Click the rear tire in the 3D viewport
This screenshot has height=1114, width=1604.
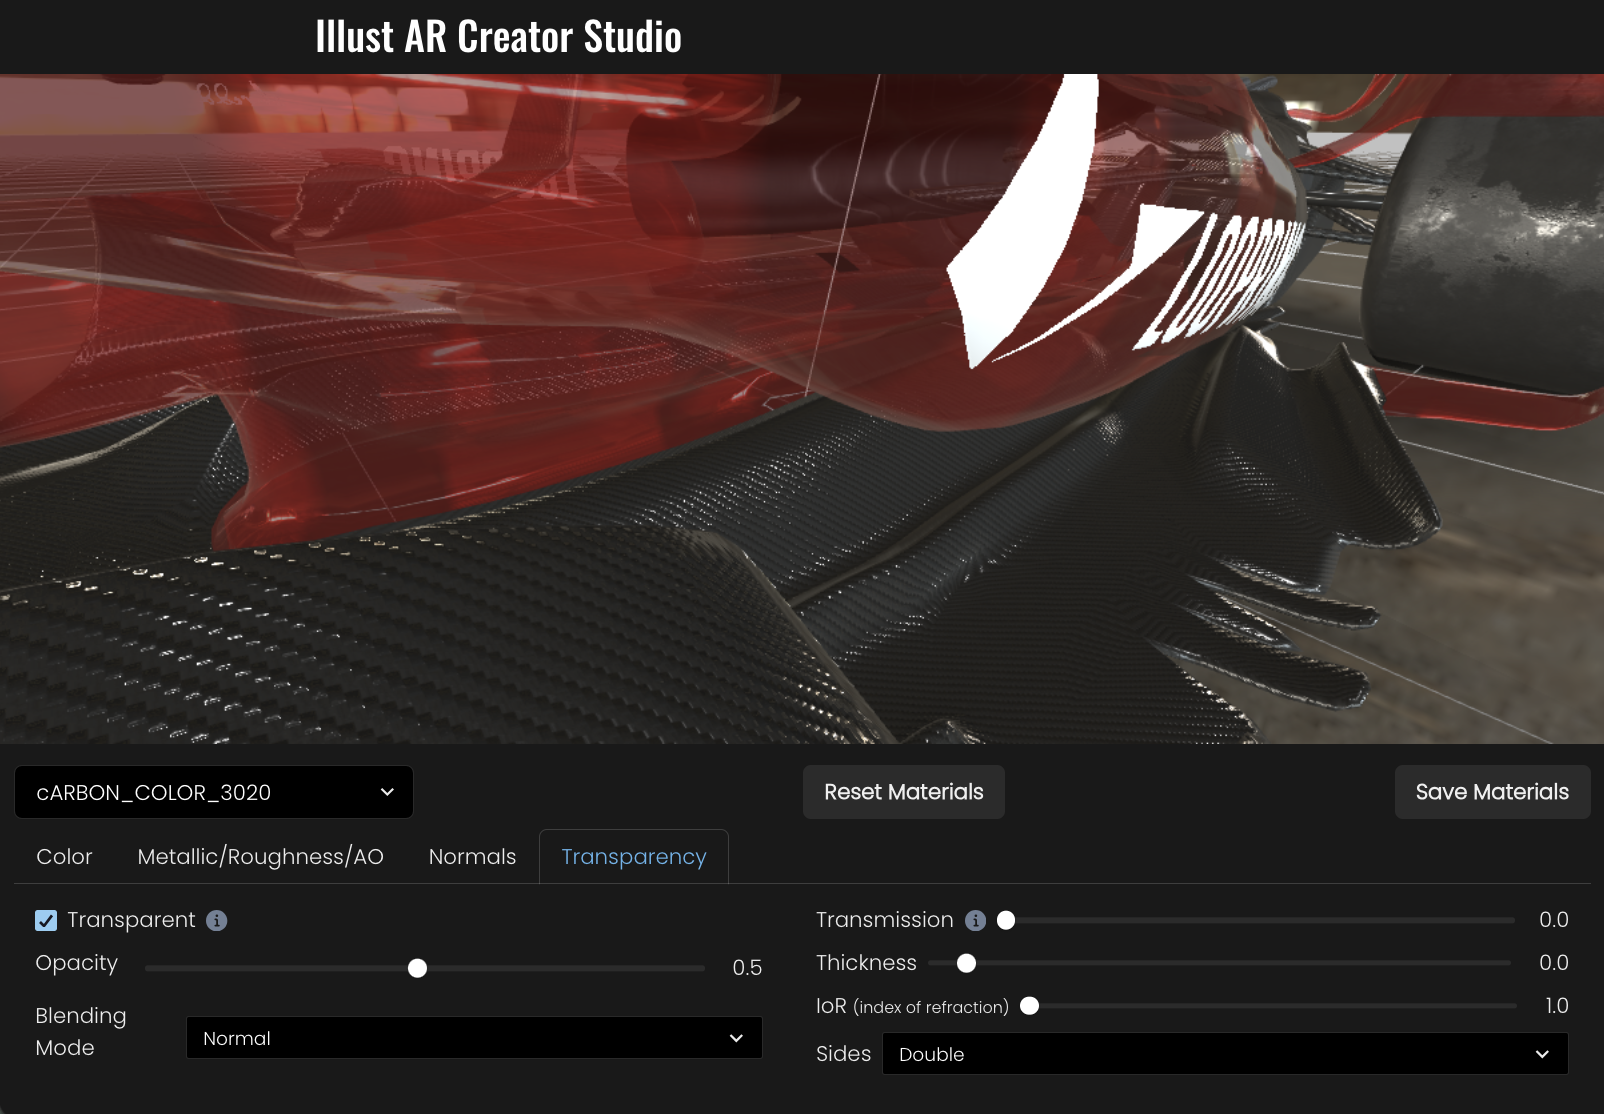tap(1480, 250)
